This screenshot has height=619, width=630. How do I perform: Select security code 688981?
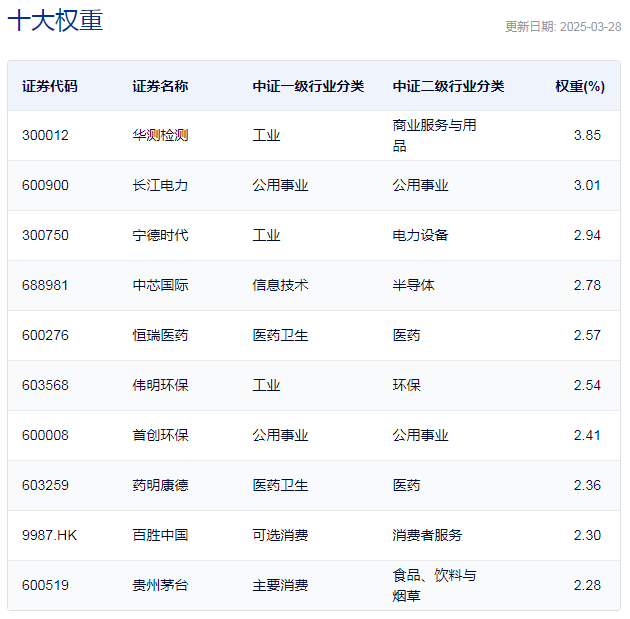(x=45, y=285)
